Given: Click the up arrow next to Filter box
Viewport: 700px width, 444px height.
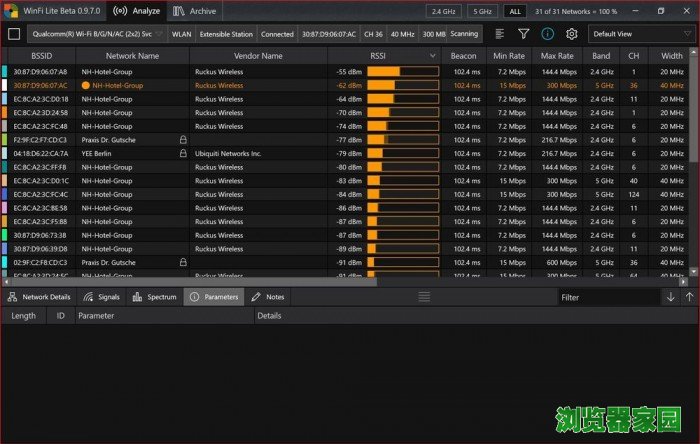Looking at the screenshot, I should 689,297.
